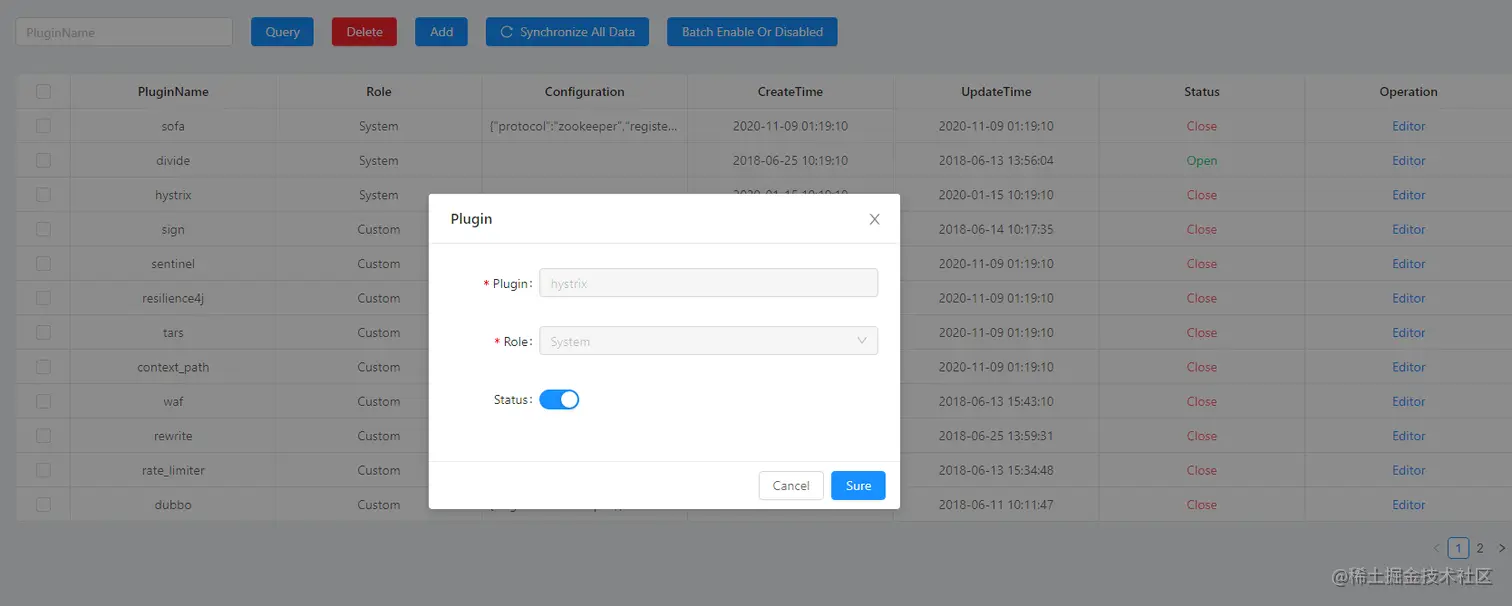Check the box for dubbo row
Image resolution: width=1512 pixels, height=606 pixels.
tap(43, 505)
